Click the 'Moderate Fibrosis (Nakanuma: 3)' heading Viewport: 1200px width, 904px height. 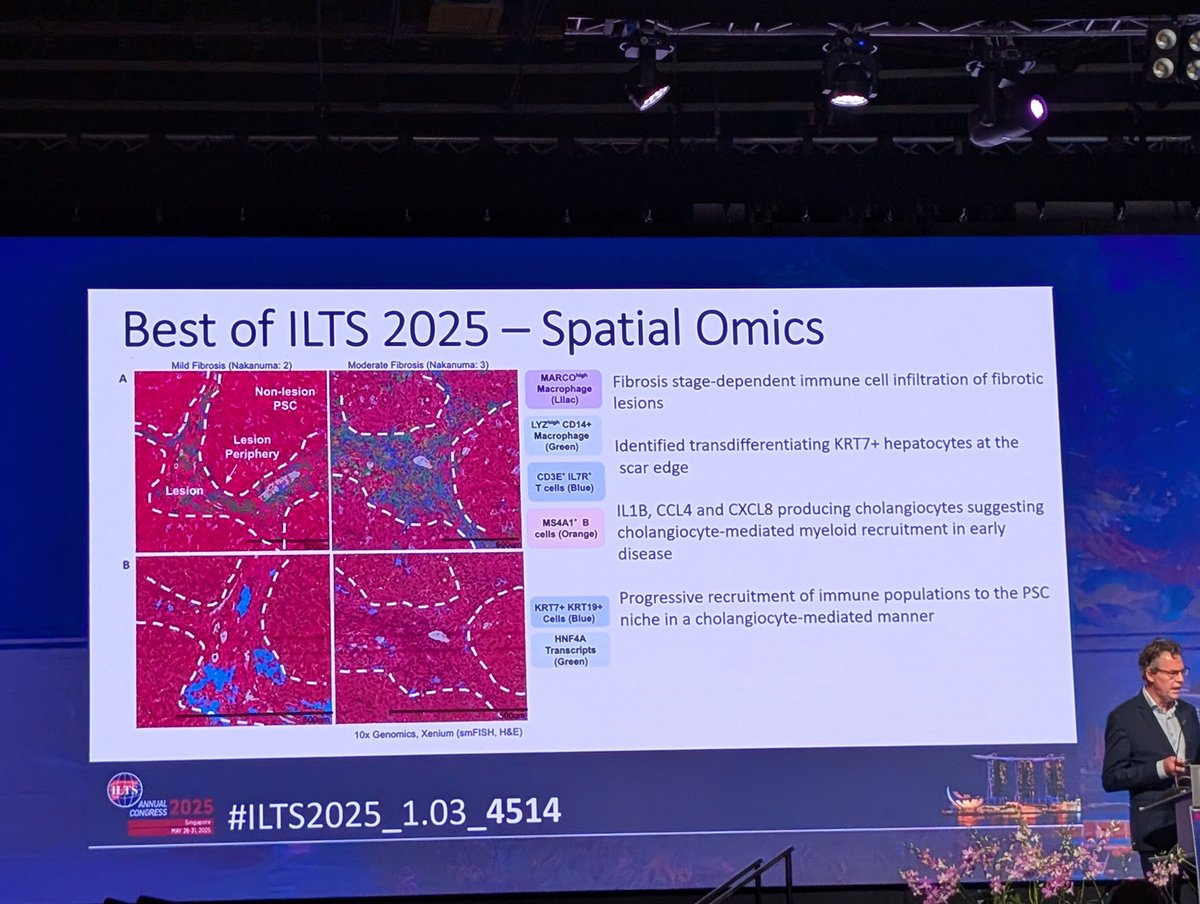(x=418, y=363)
